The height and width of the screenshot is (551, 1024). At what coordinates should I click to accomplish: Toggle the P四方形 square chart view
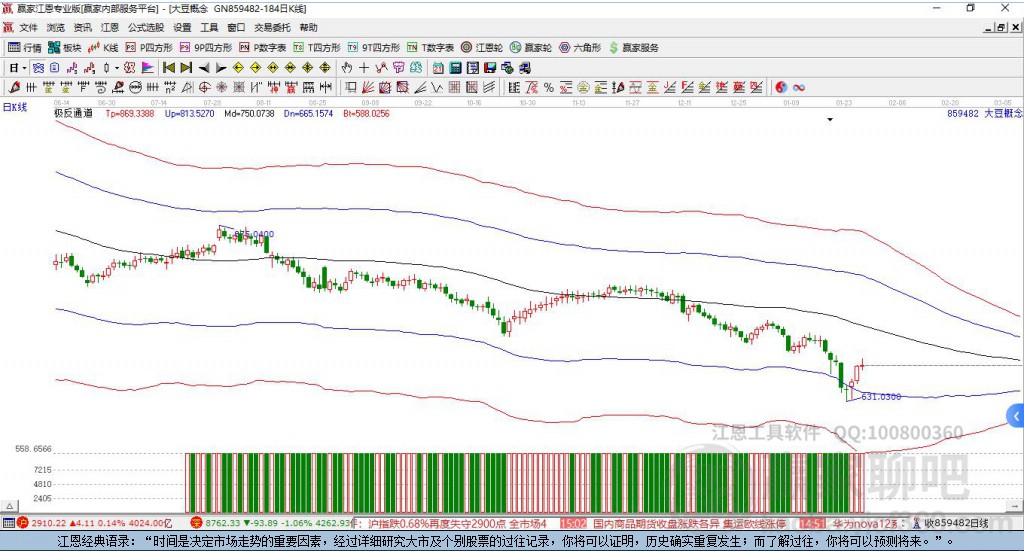(148, 47)
